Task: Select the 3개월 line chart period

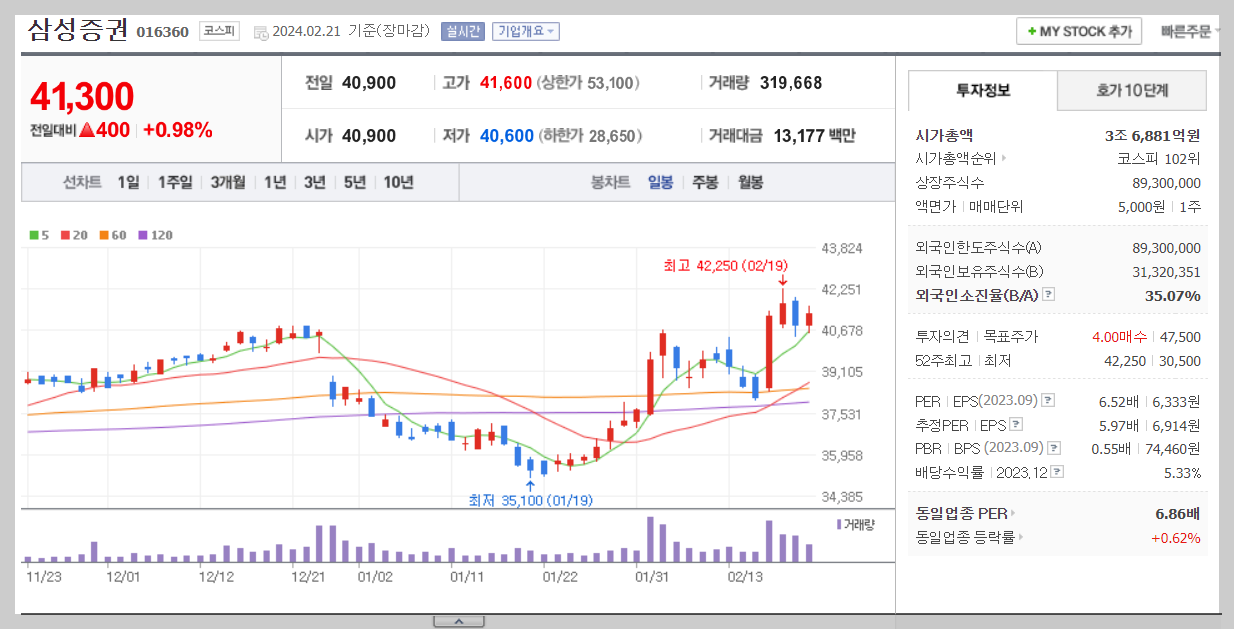Action: coord(228,182)
